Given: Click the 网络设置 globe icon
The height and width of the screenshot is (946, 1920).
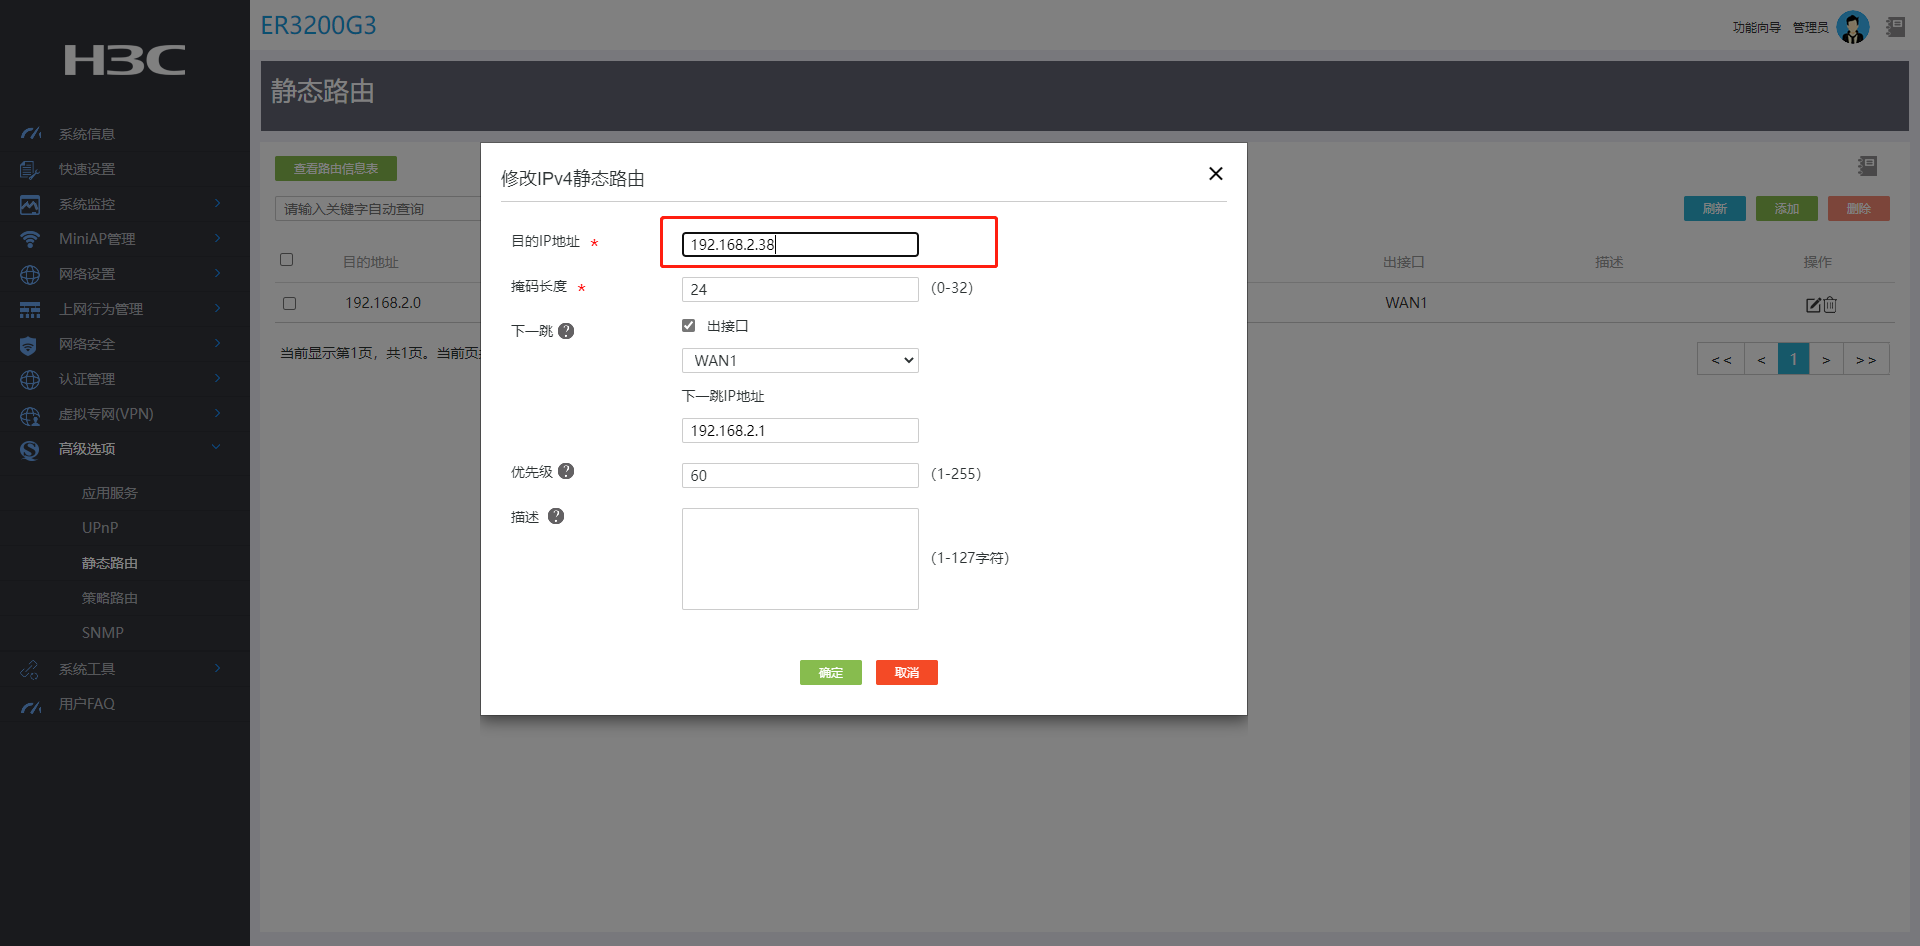Looking at the screenshot, I should tap(30, 274).
